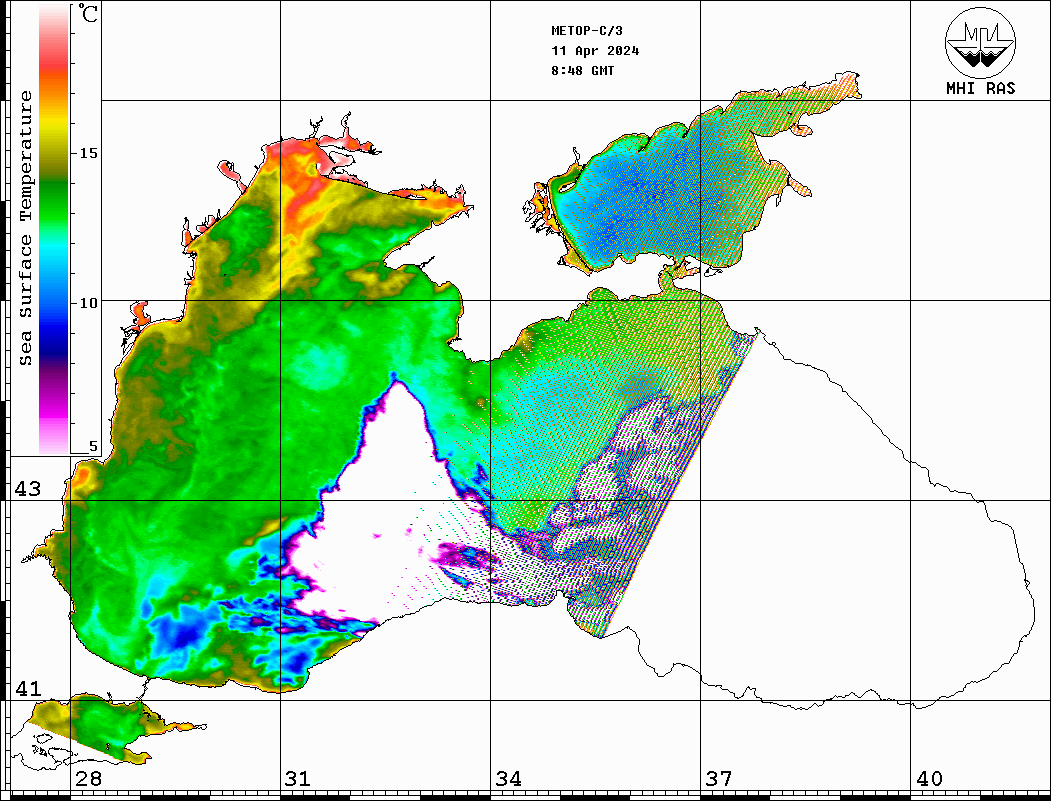Click longitude label 37
Image resolution: width=1051 pixels, height=801 pixels.
(719, 778)
